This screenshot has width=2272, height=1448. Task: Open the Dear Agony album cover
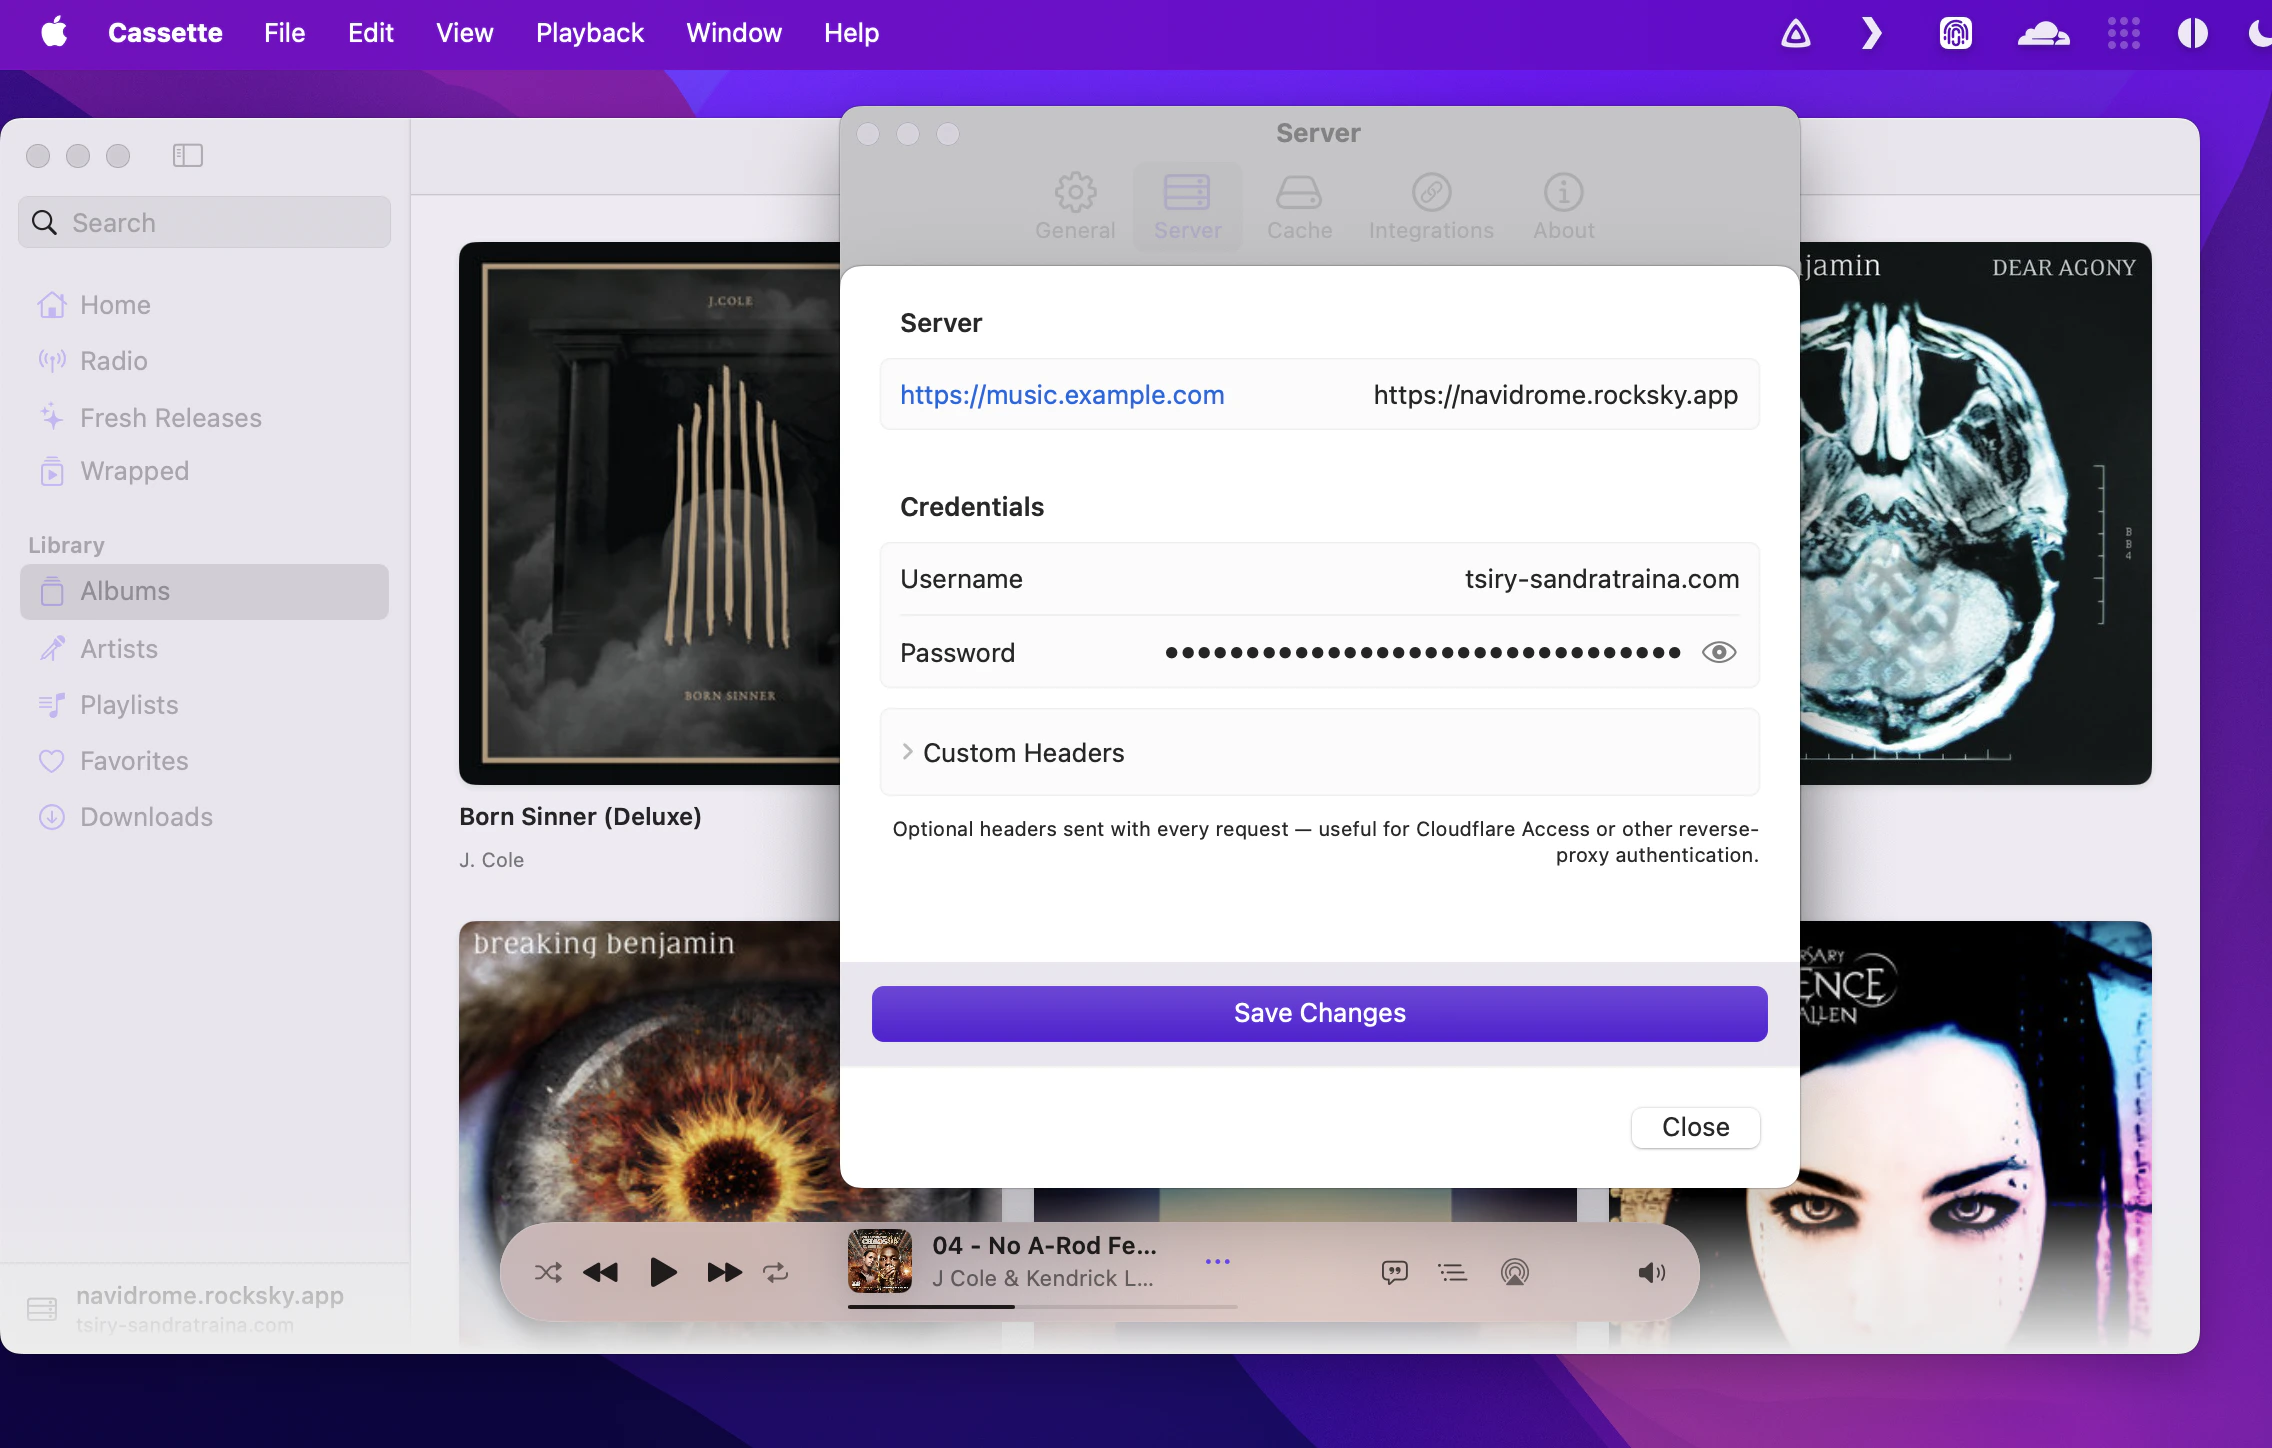(1975, 513)
